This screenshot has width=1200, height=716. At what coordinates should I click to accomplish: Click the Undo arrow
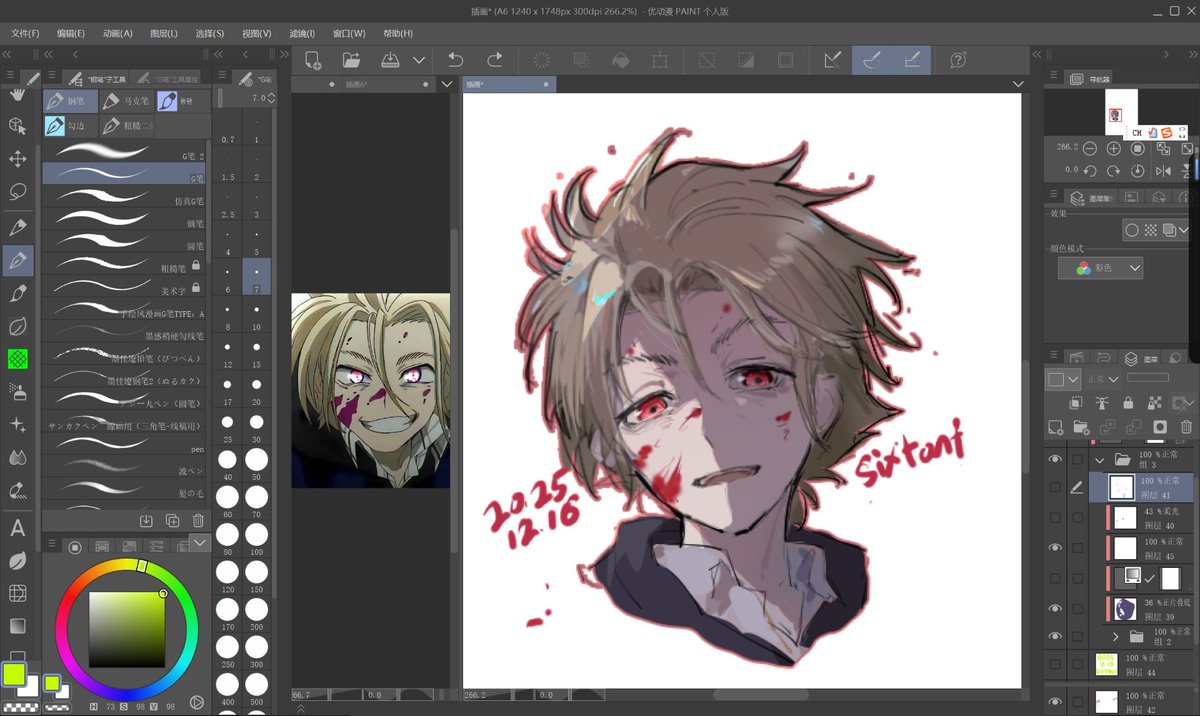tap(456, 60)
